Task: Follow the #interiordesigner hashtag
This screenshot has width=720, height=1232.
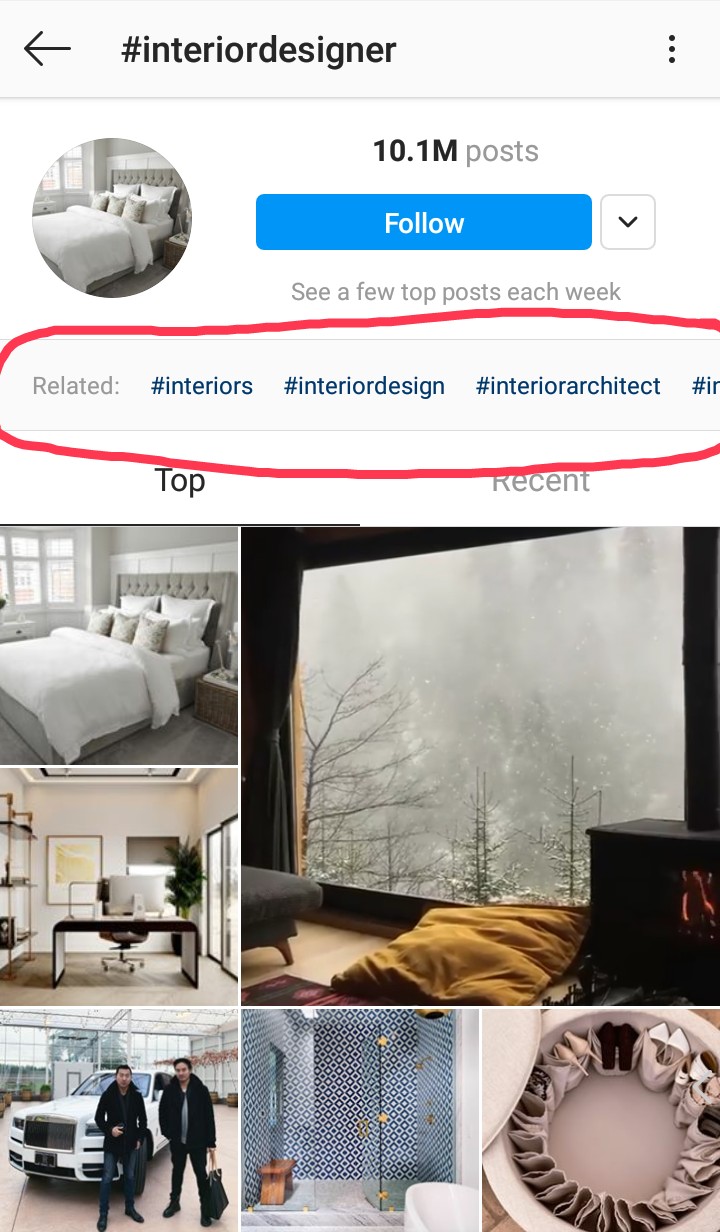Action: [x=424, y=222]
